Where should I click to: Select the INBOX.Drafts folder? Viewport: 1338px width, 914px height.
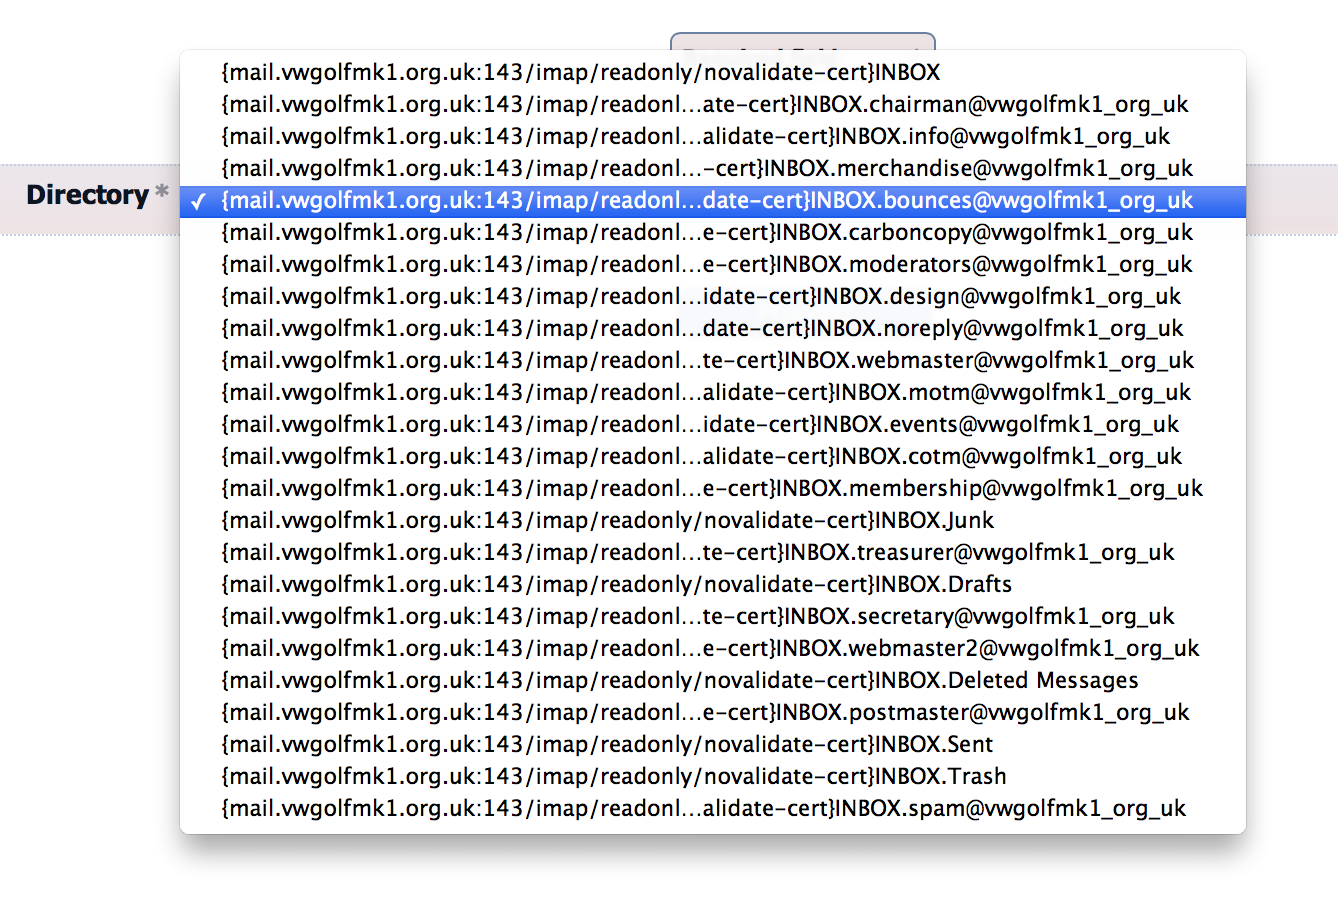pyautogui.click(x=616, y=584)
